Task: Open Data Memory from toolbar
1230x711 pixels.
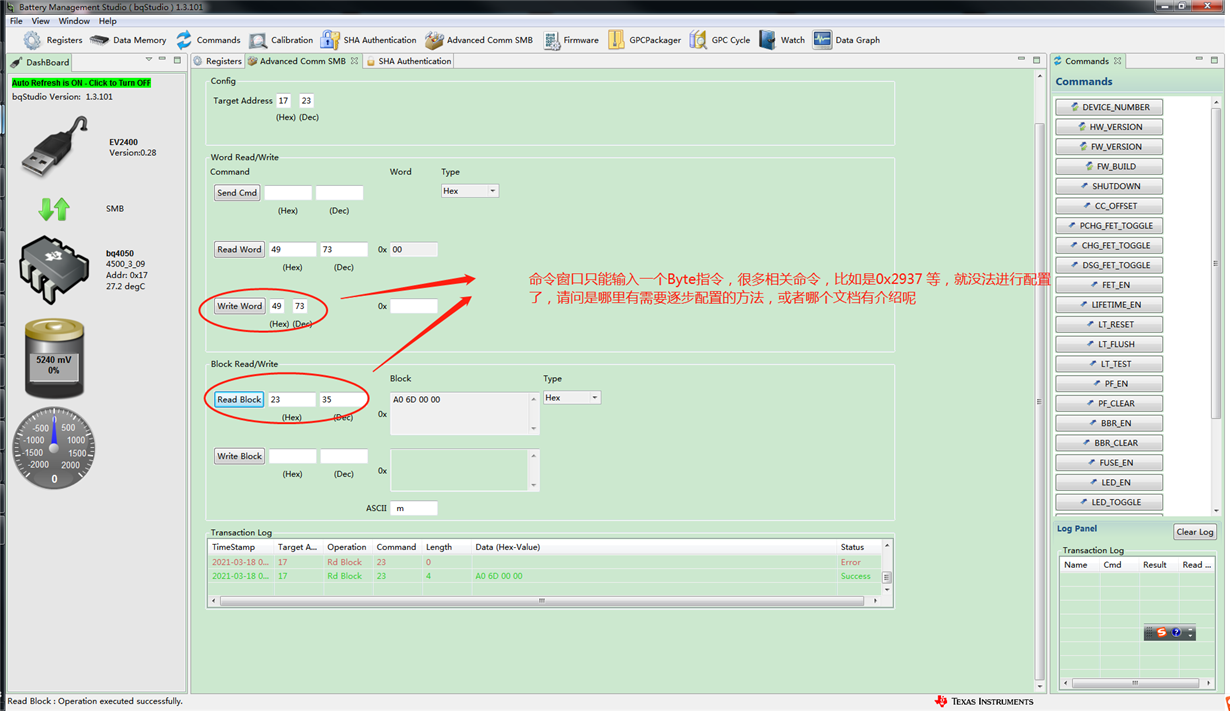Action: [128, 40]
